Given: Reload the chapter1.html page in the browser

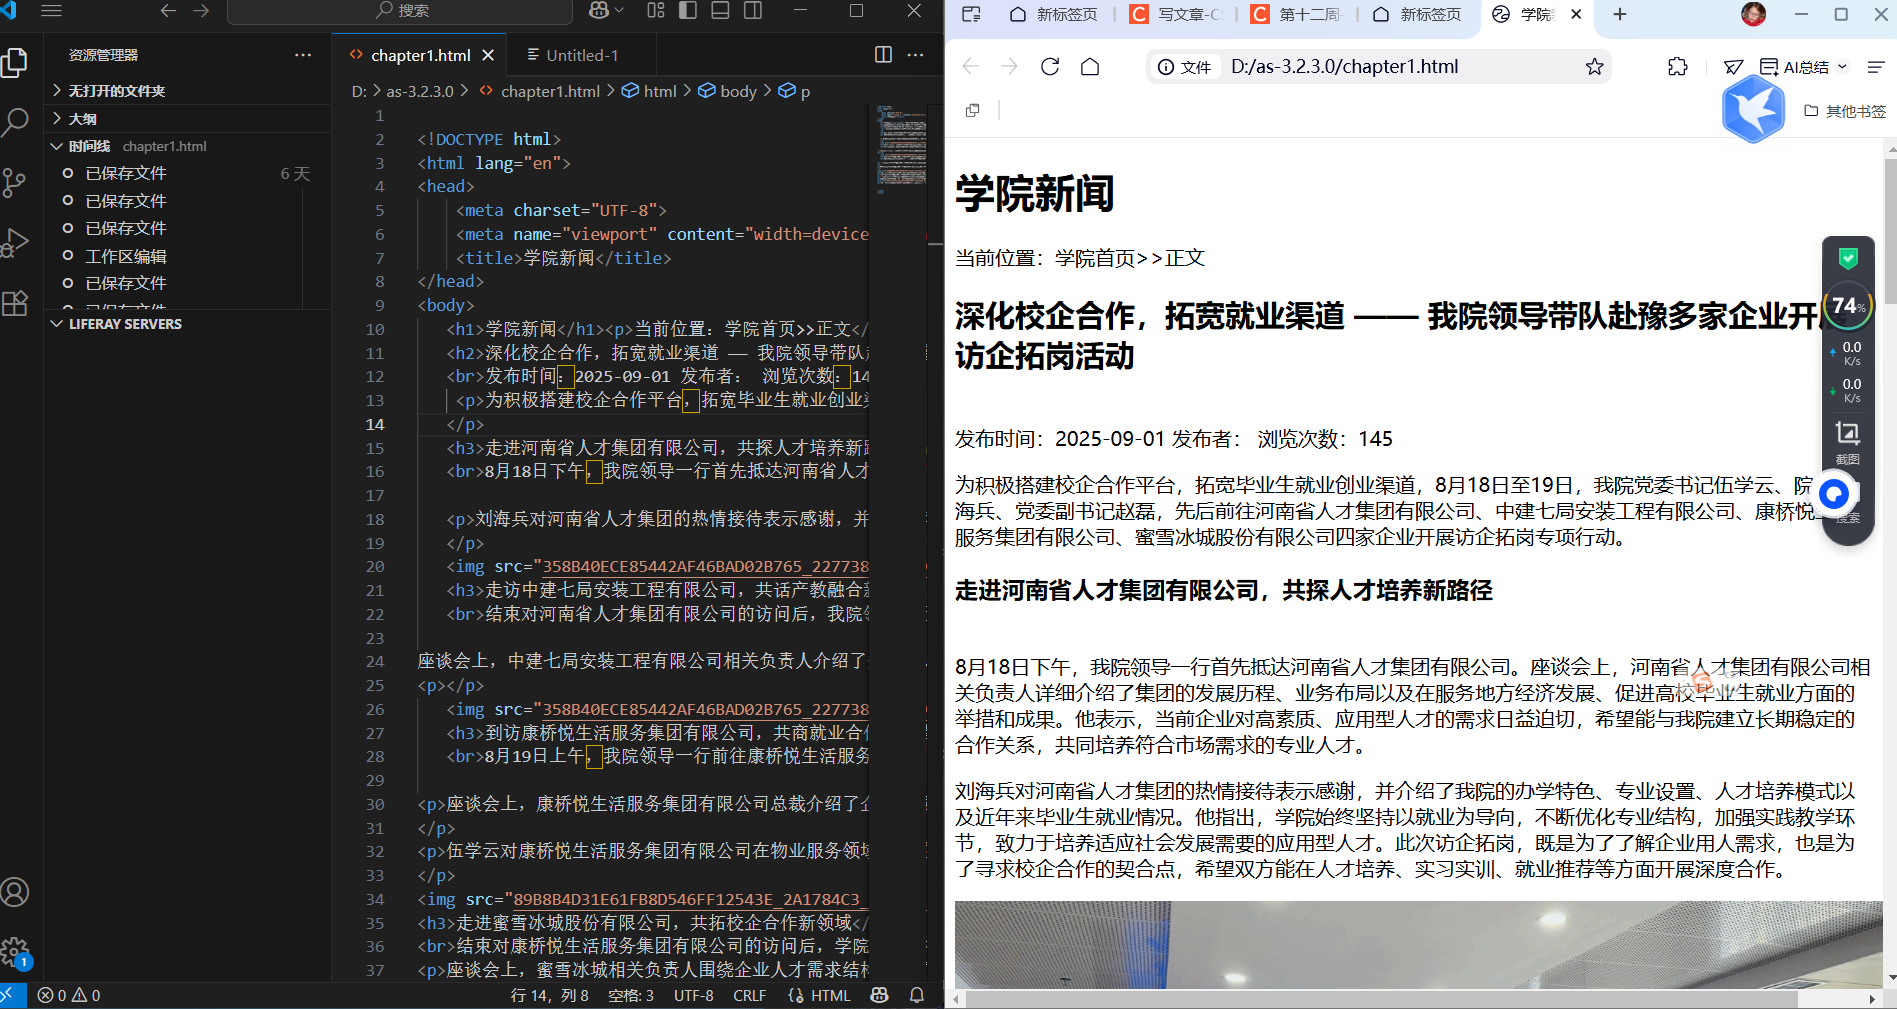Looking at the screenshot, I should [x=1050, y=67].
